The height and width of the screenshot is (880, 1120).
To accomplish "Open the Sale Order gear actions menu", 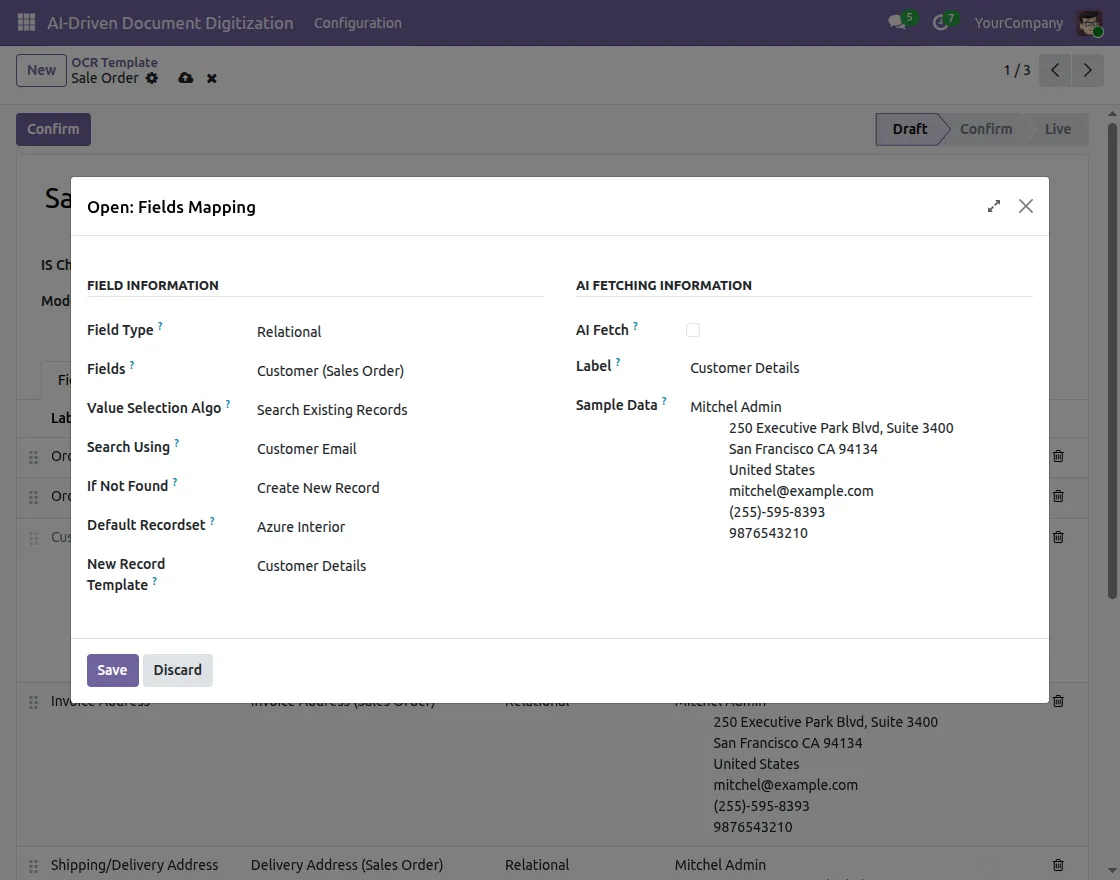I will click(x=152, y=78).
